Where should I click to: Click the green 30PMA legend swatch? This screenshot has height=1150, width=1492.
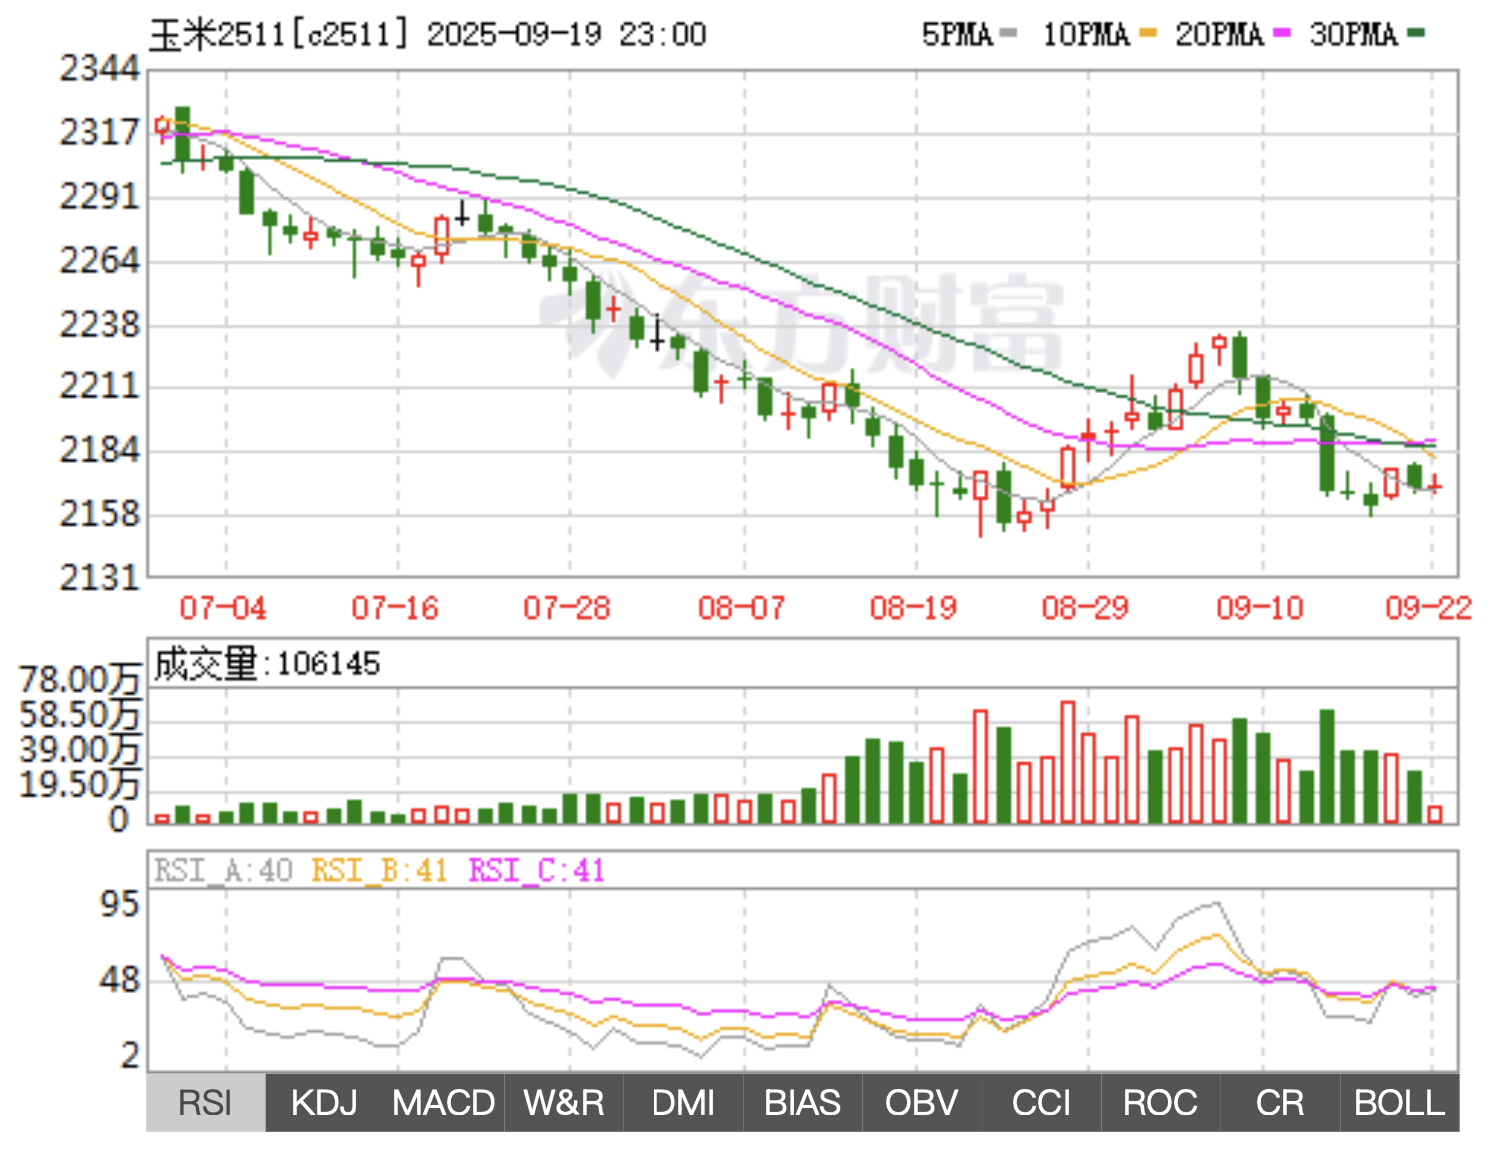coord(1415,34)
